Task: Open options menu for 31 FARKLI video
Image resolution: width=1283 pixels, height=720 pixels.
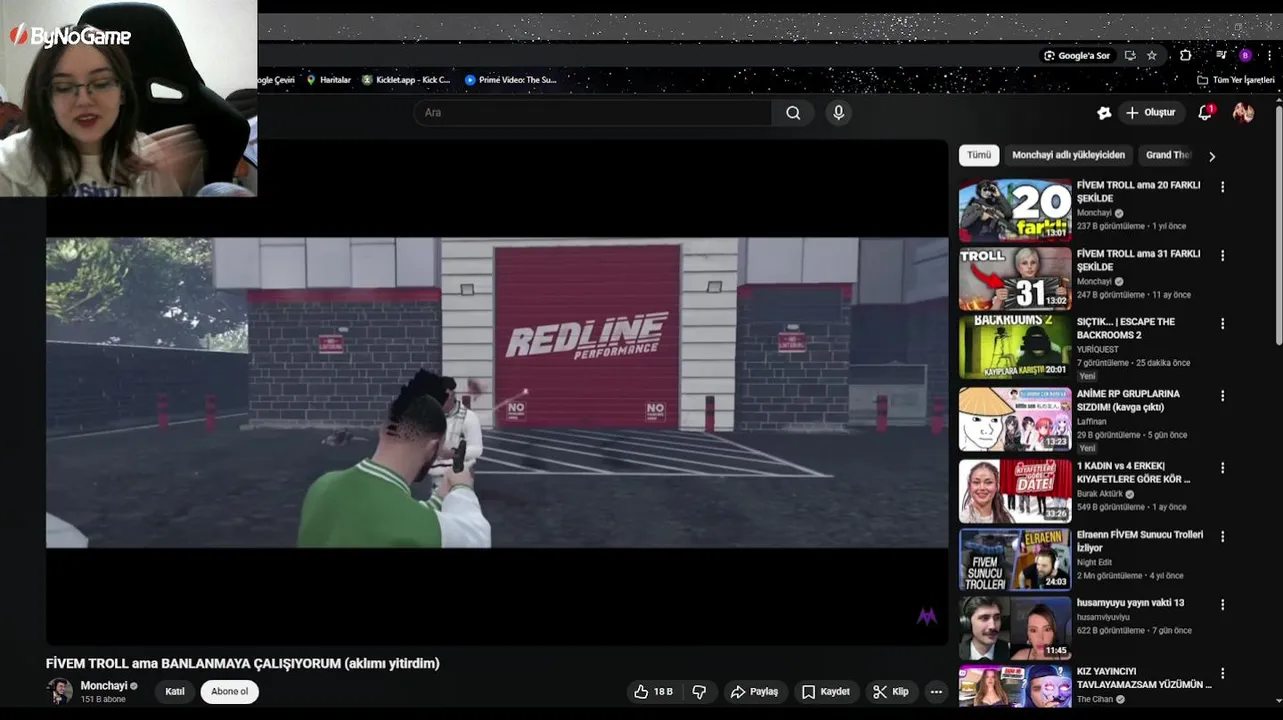Action: click(x=1222, y=255)
